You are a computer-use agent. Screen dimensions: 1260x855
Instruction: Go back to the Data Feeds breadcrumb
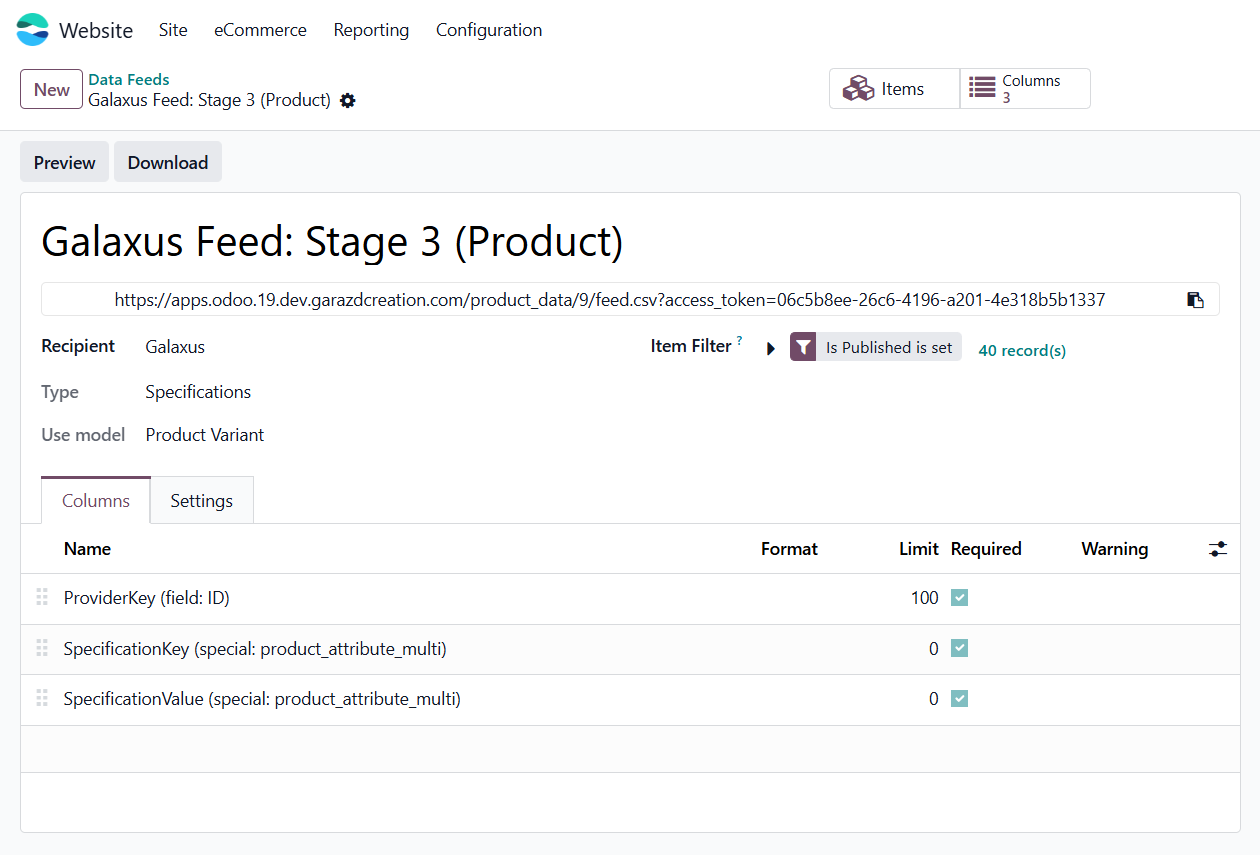pos(129,79)
